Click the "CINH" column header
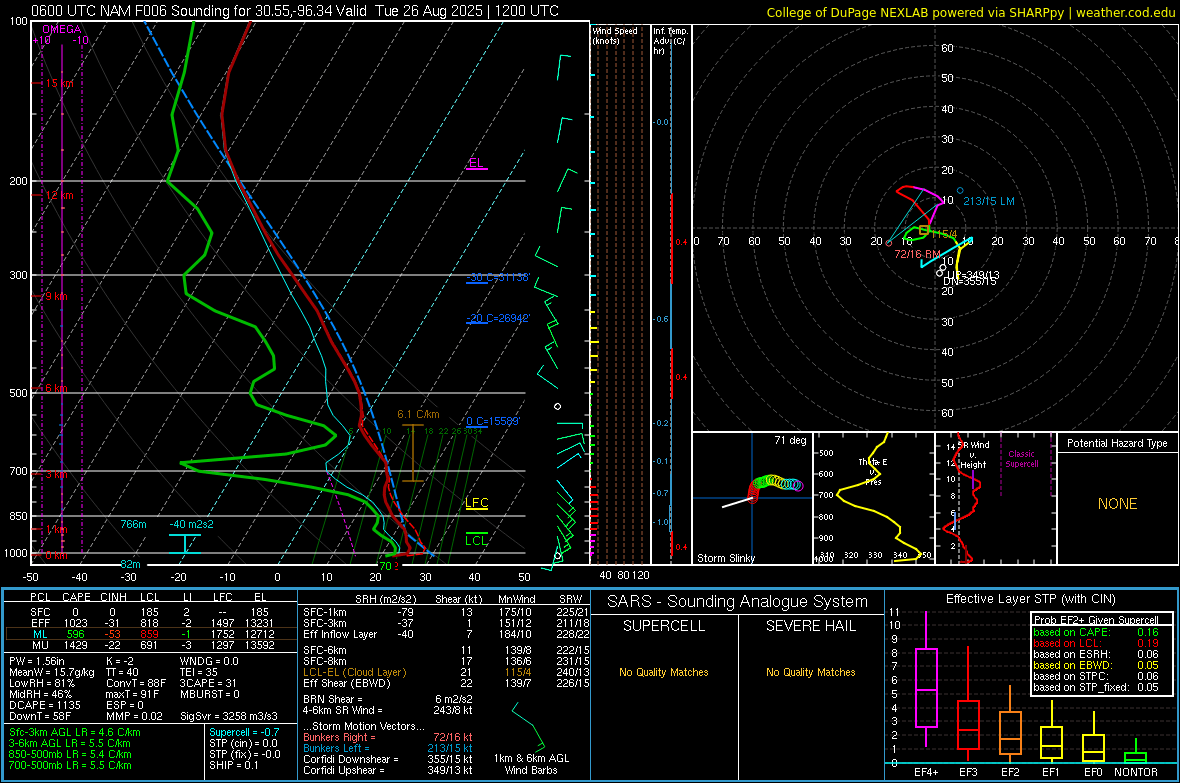The height and width of the screenshot is (783, 1180). point(113,597)
